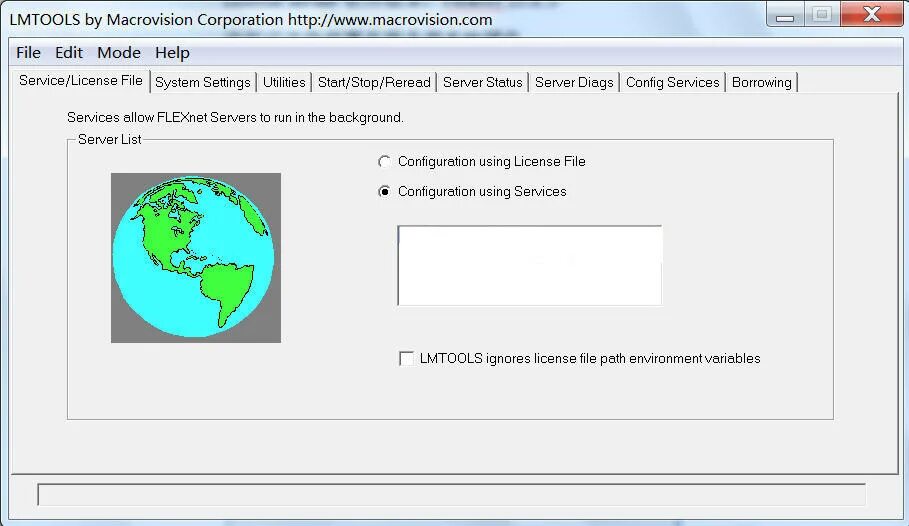Click the empty services list box
909x526 pixels.
click(529, 266)
